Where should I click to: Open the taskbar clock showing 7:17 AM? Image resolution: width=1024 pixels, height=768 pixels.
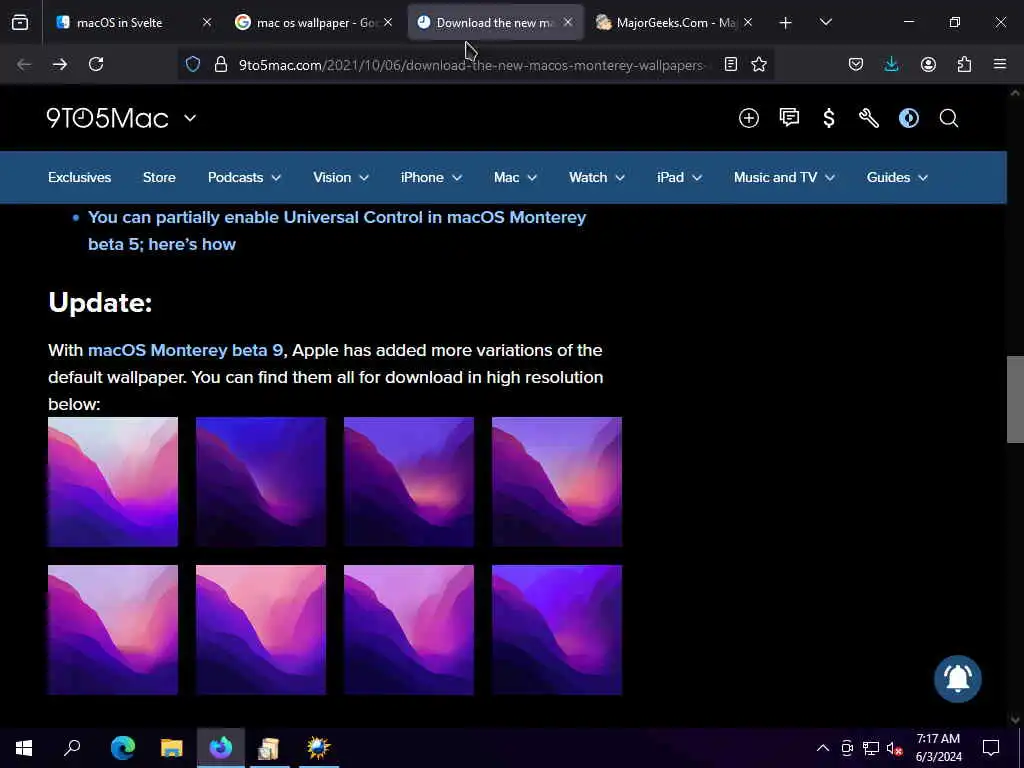[938, 748]
